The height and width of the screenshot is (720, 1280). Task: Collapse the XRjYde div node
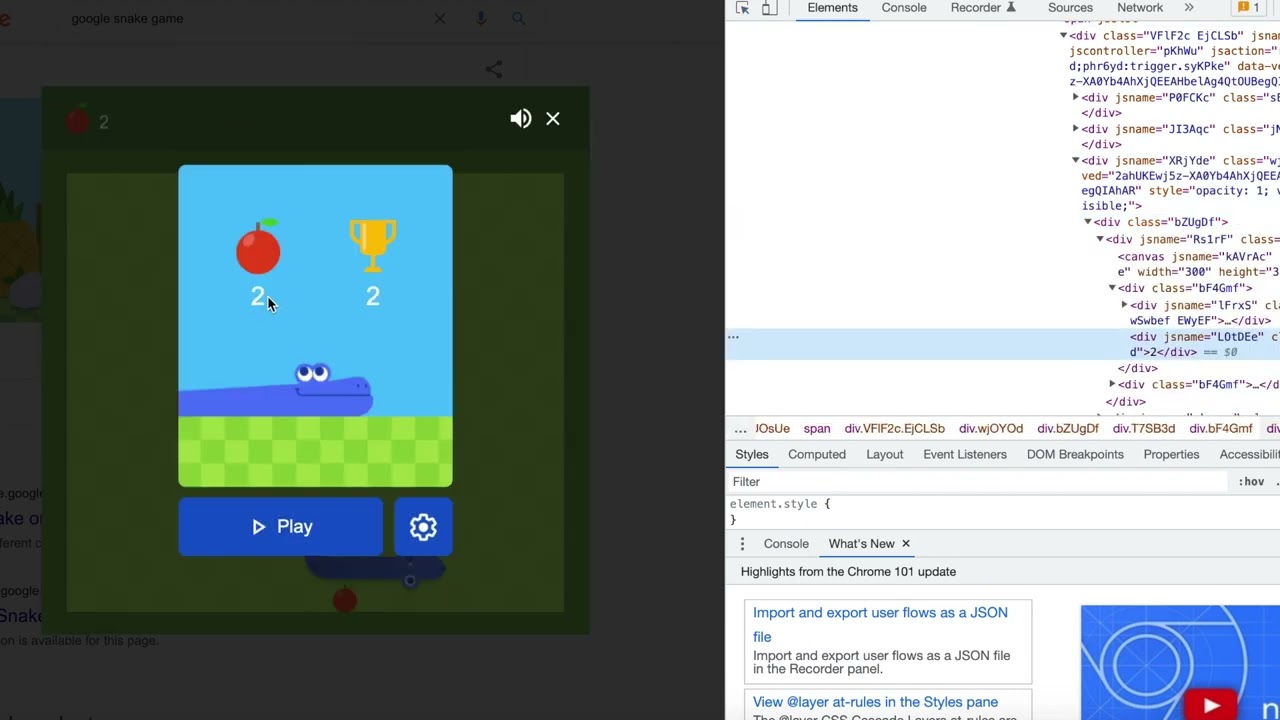1075,160
